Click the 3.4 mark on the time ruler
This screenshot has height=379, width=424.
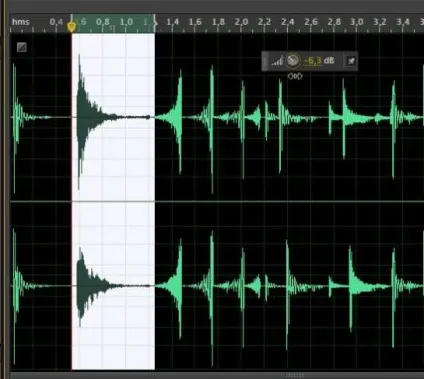click(403, 22)
